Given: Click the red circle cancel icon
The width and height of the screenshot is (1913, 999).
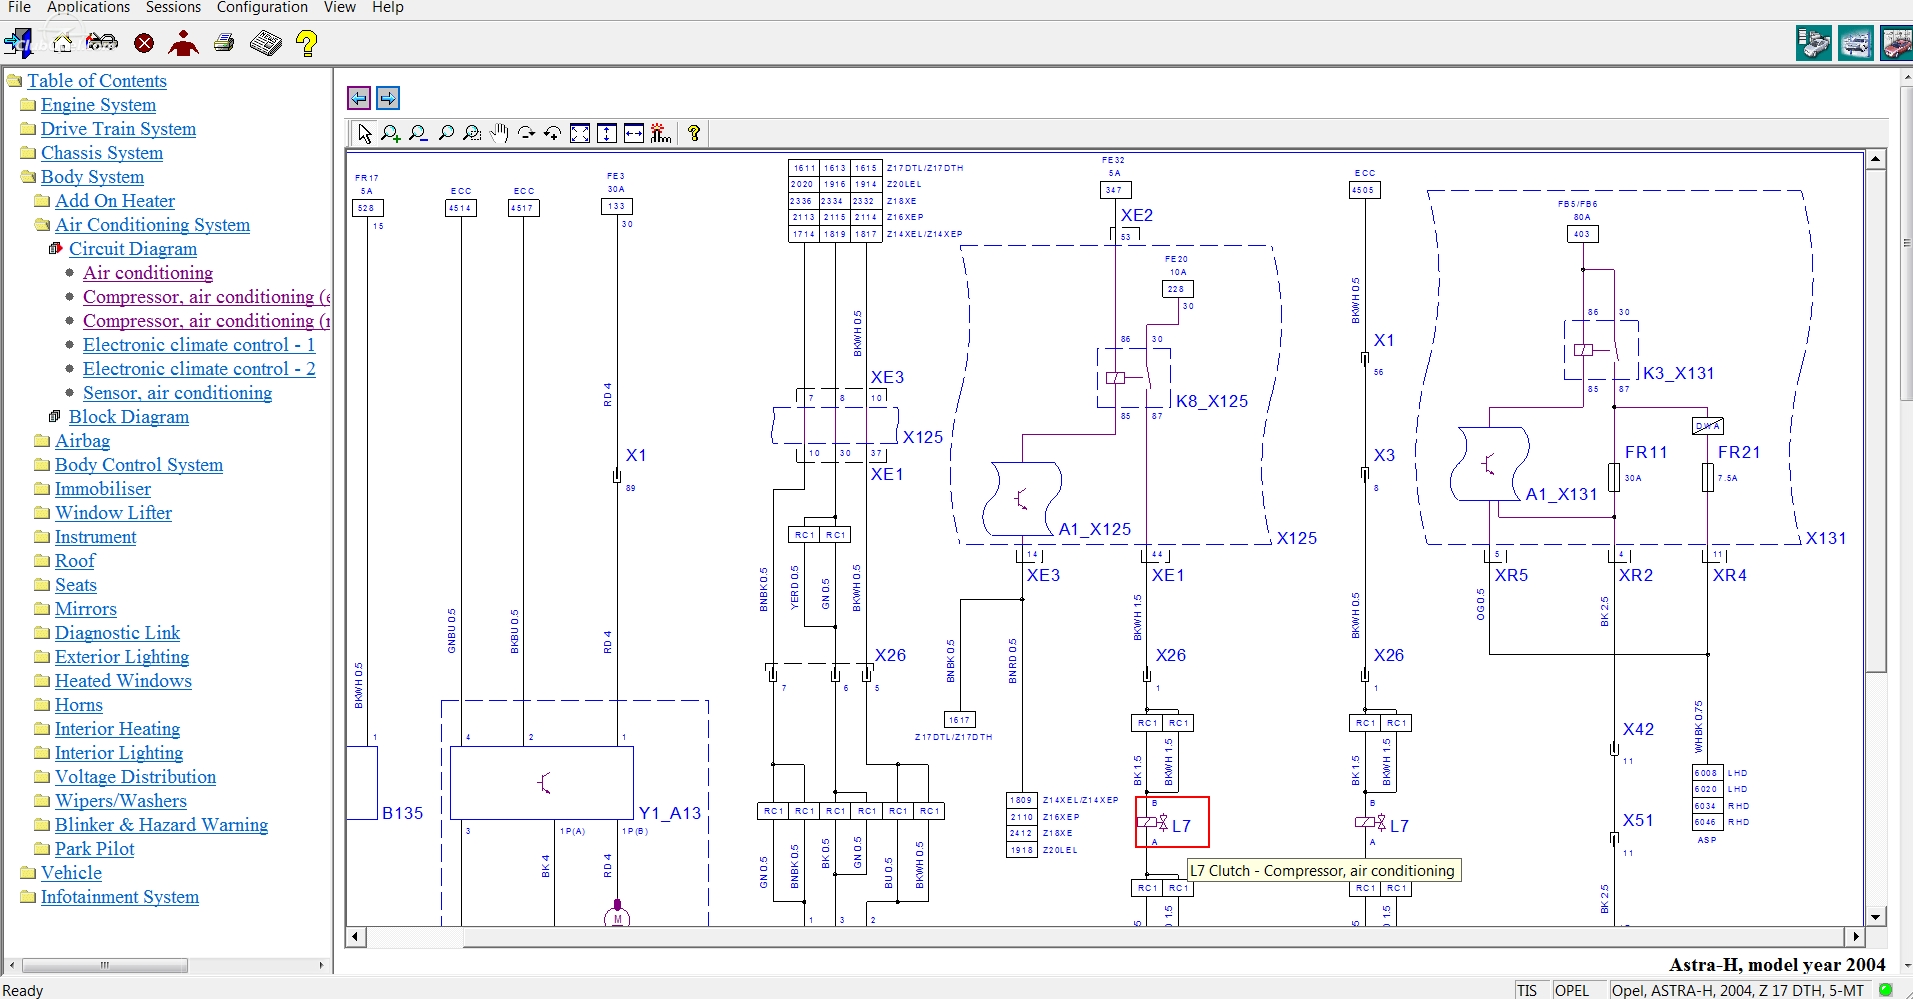Looking at the screenshot, I should (x=144, y=43).
